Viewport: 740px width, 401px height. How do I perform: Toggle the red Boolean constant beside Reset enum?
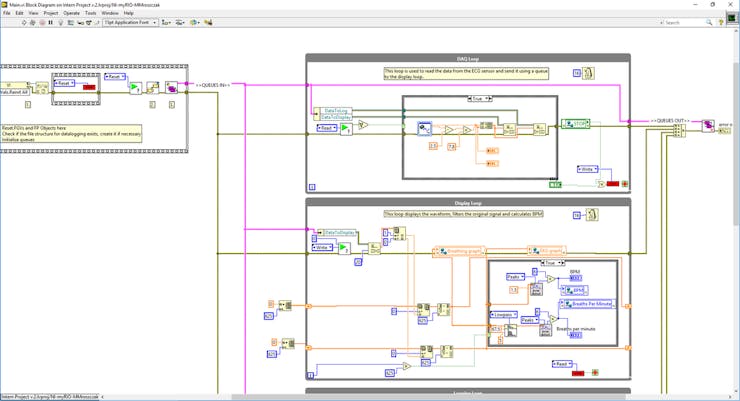click(x=89, y=87)
